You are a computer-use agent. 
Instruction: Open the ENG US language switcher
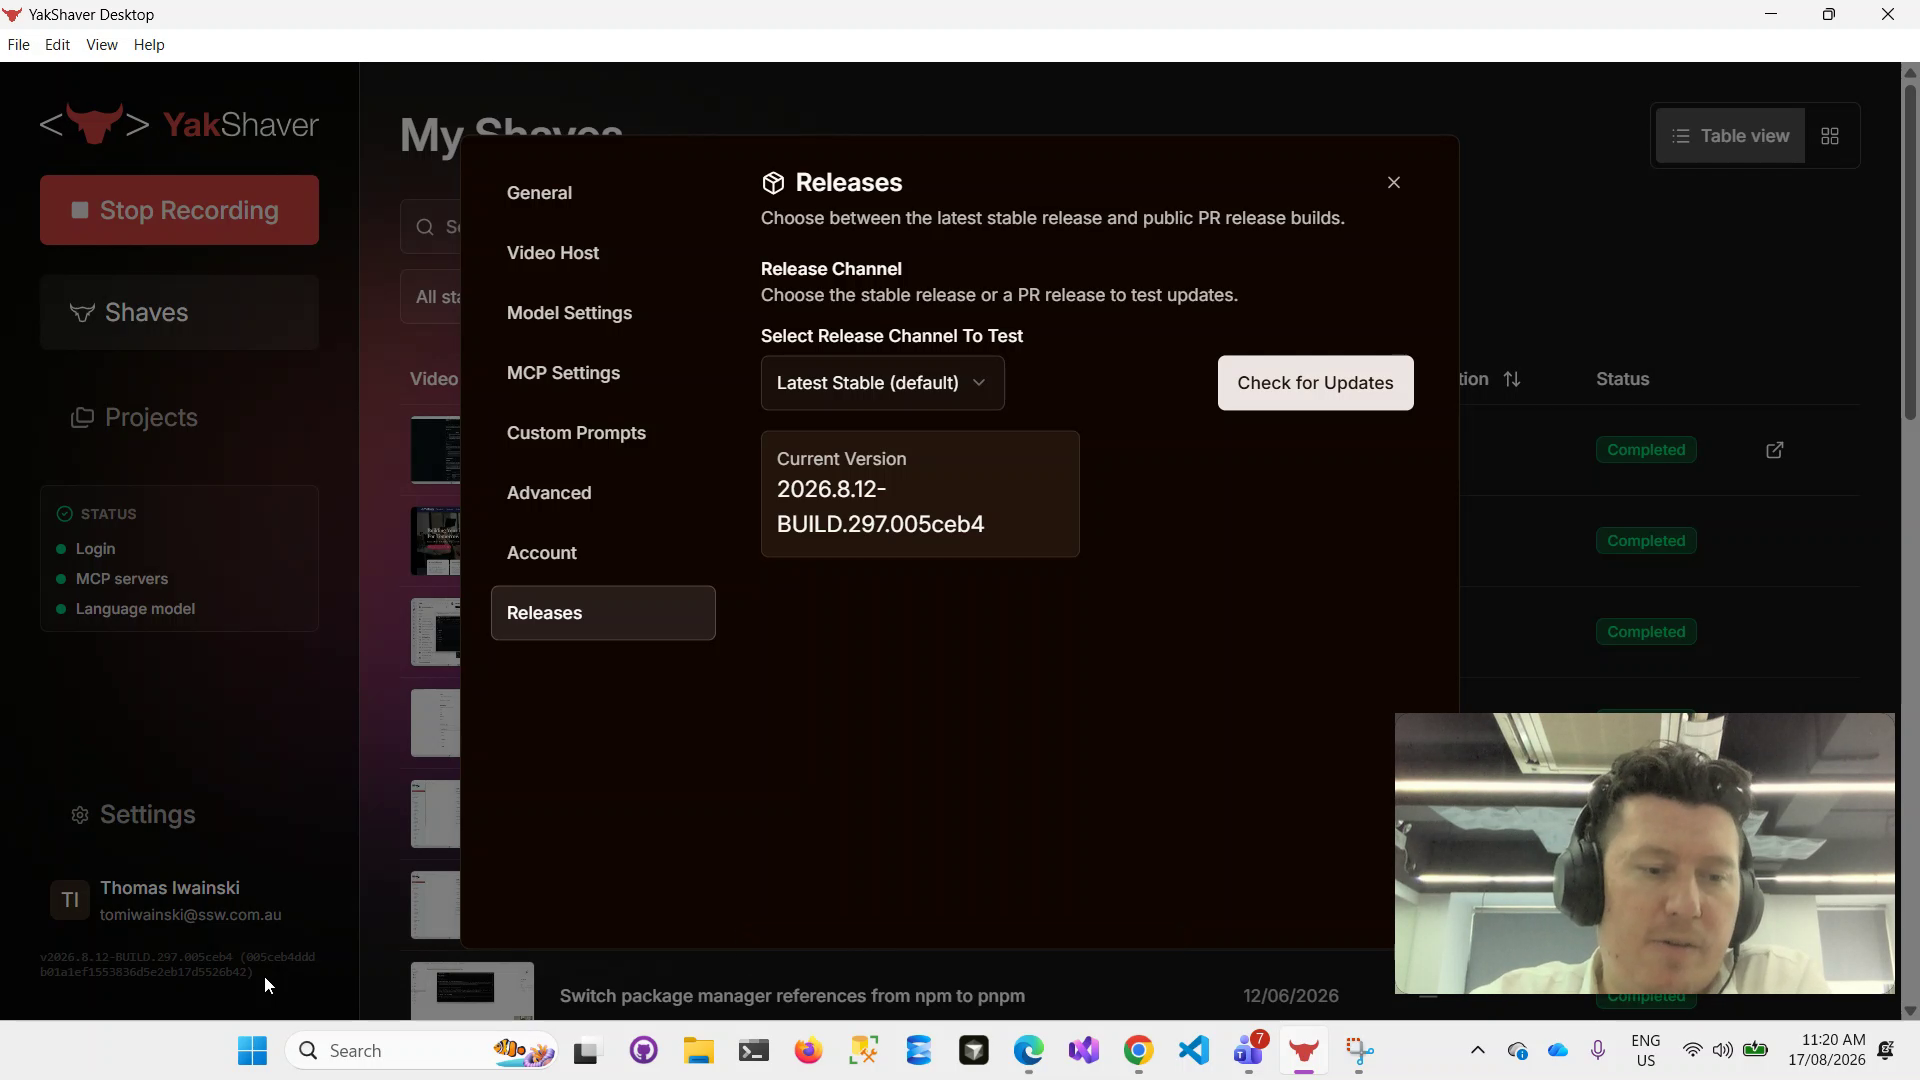pos(1645,1051)
